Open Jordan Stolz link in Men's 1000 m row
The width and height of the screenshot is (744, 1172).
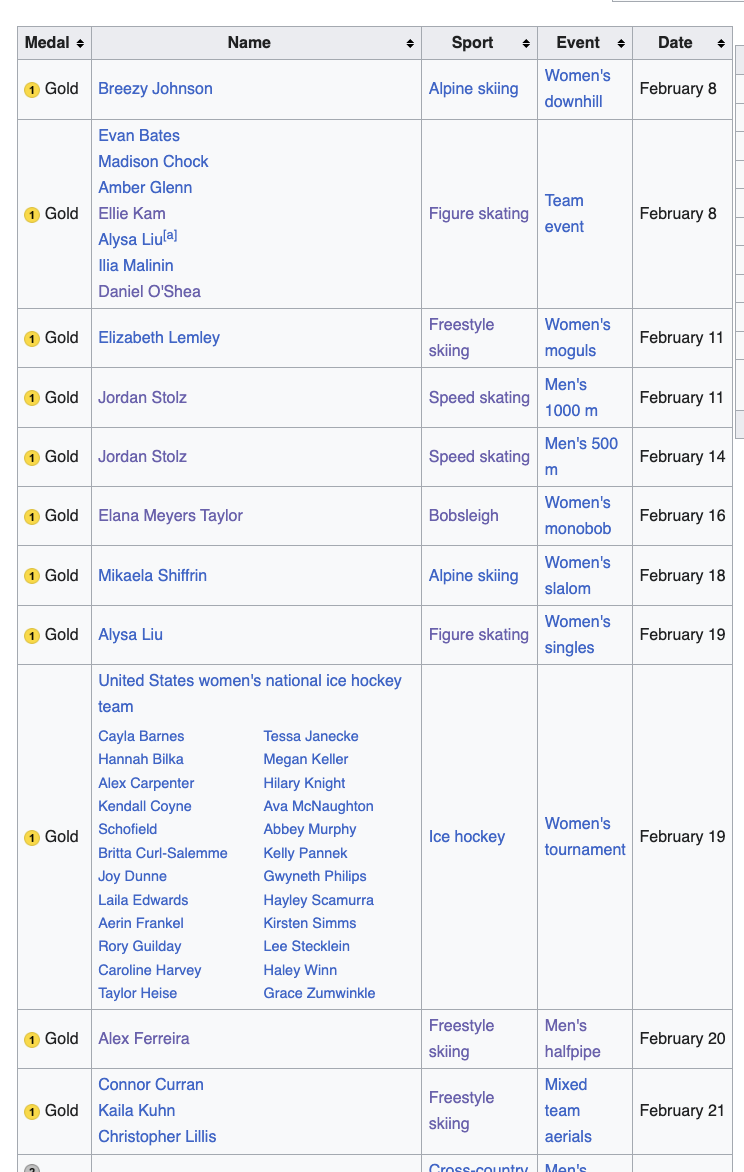click(142, 398)
